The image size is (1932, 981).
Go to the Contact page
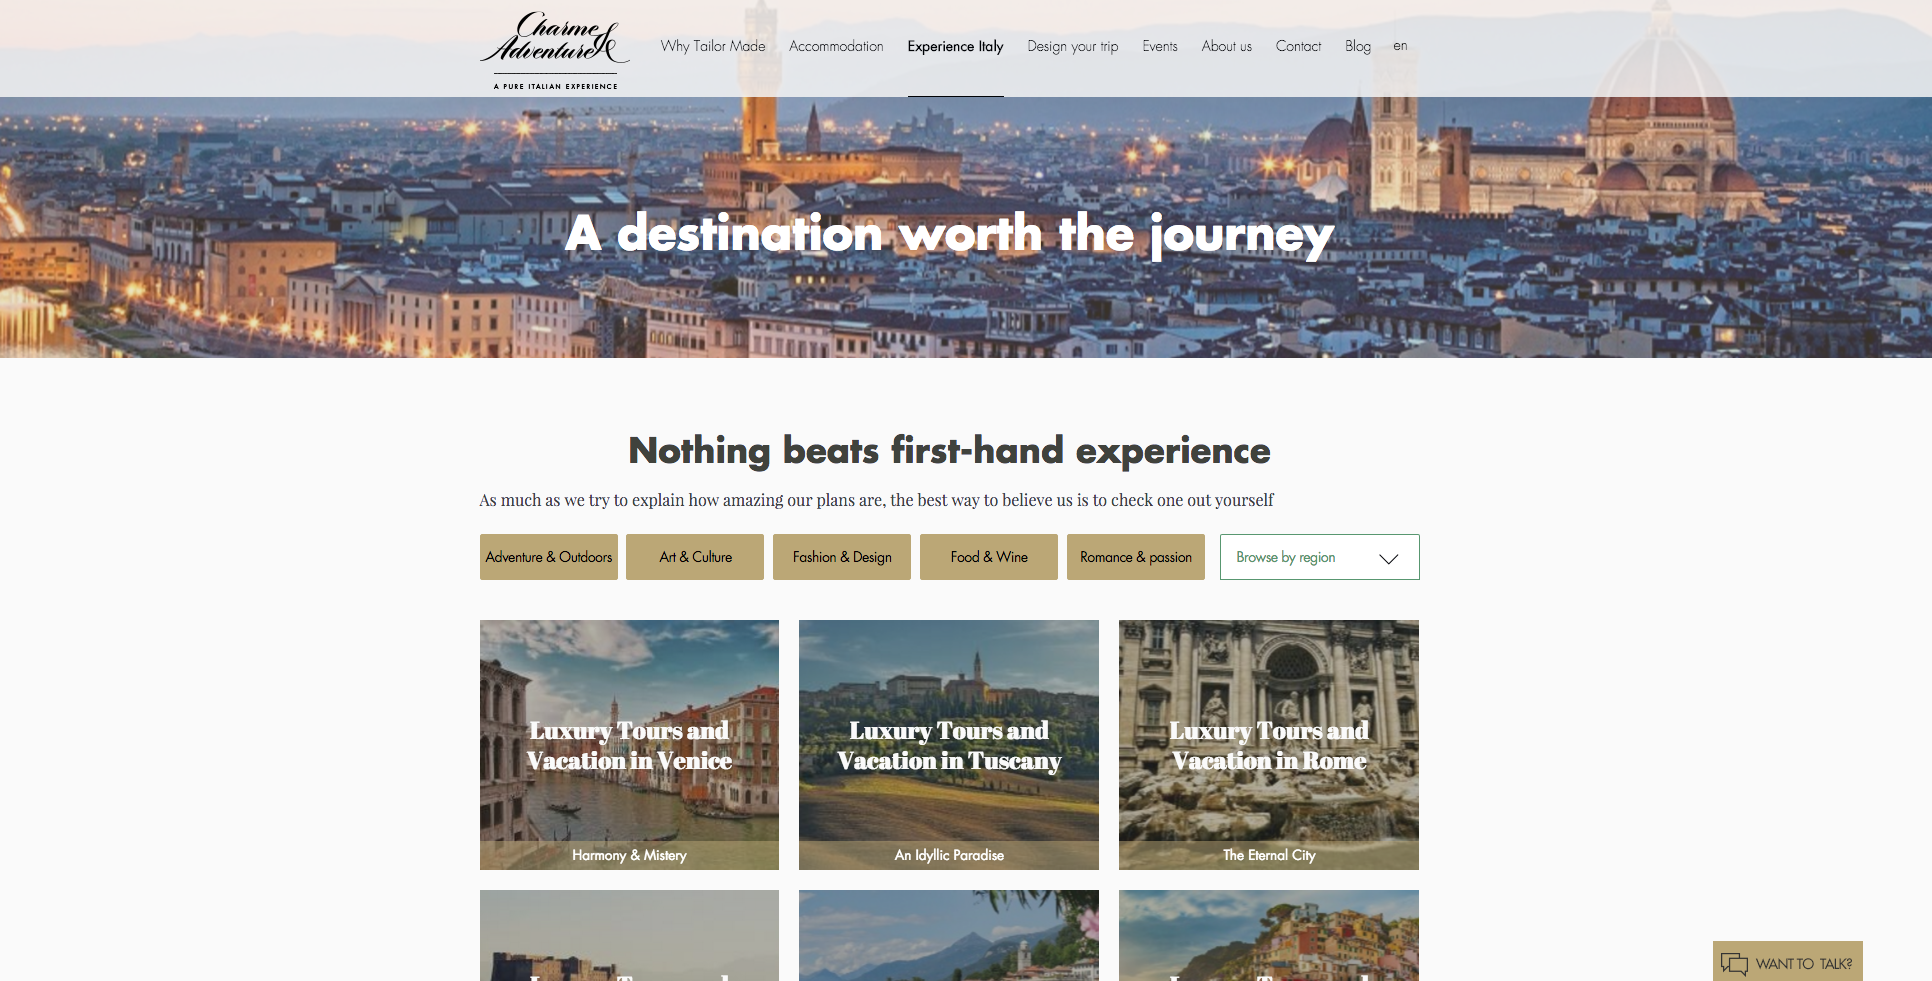click(x=1298, y=46)
